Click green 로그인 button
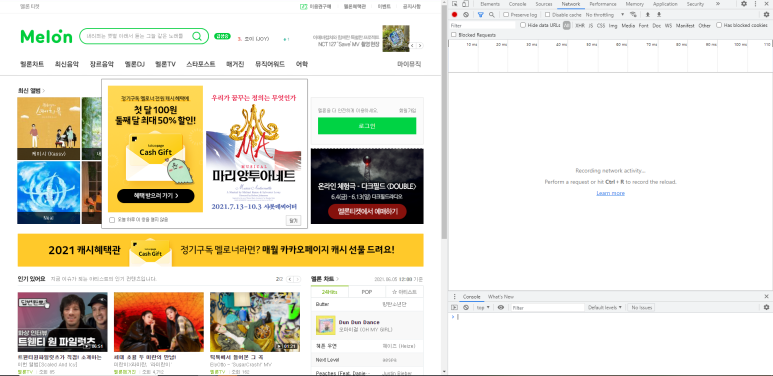The height and width of the screenshot is (376, 773). (367, 126)
